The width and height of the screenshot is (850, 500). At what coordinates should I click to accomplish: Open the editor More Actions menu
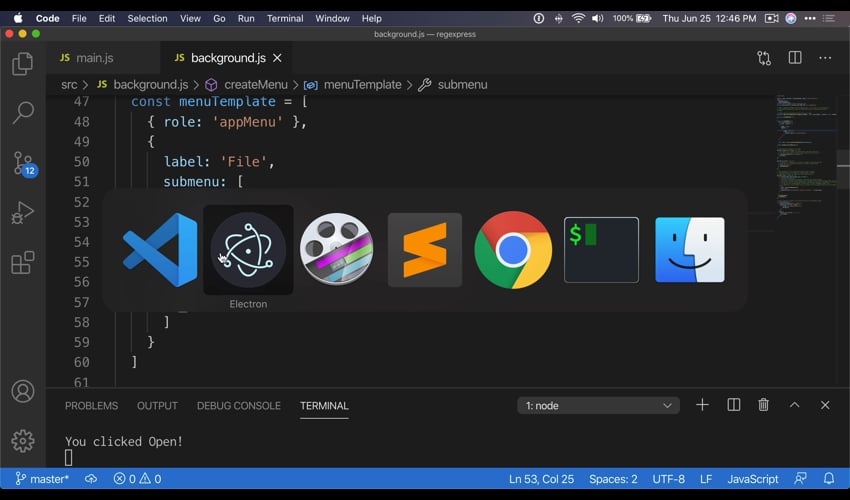pyautogui.click(x=825, y=58)
